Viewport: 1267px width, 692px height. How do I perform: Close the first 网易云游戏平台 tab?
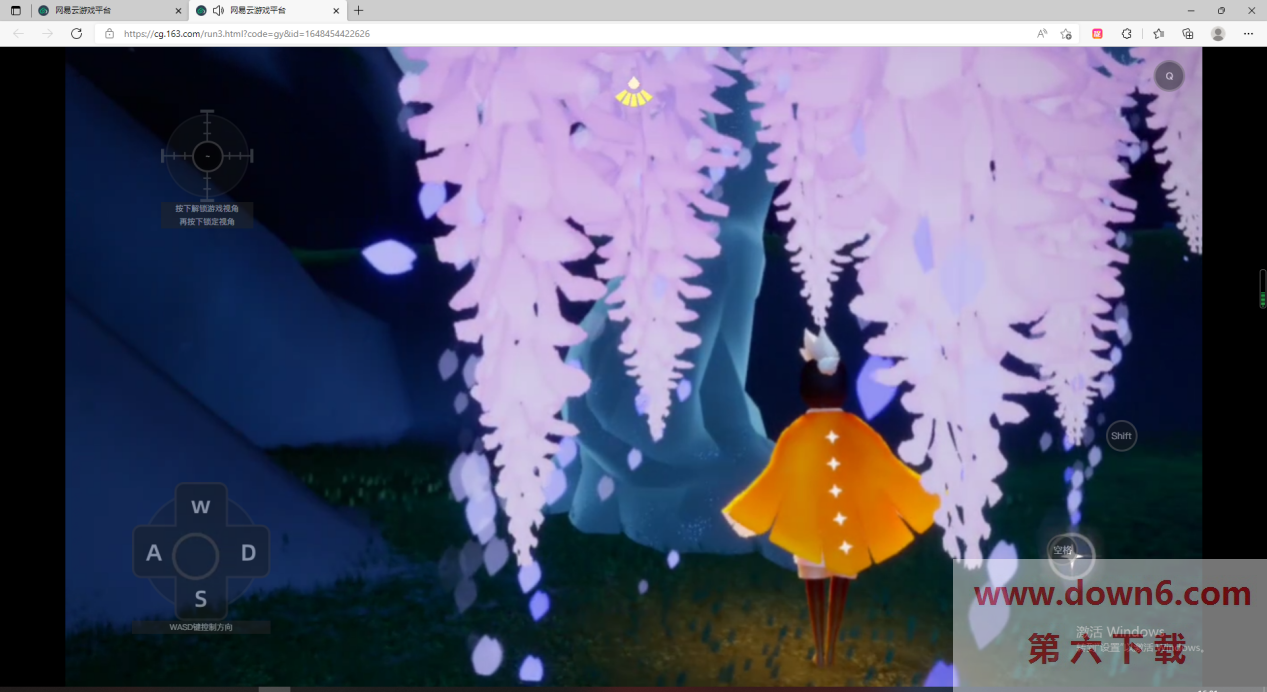178,10
